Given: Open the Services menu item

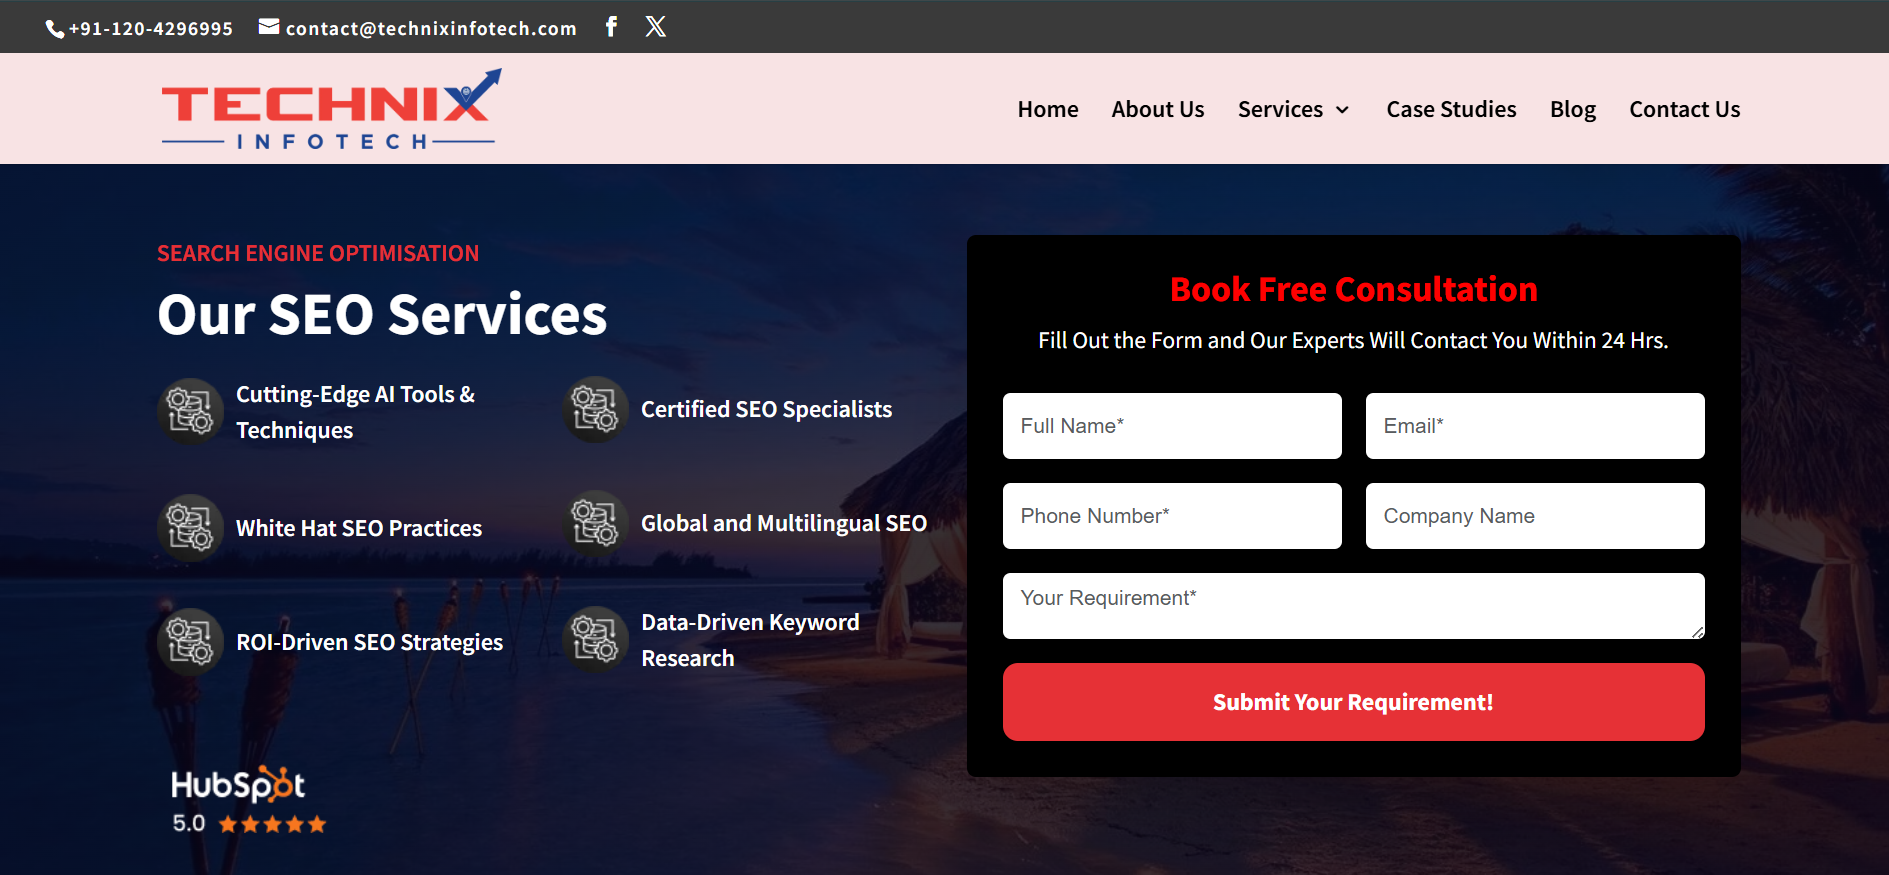Looking at the screenshot, I should click(x=1280, y=109).
